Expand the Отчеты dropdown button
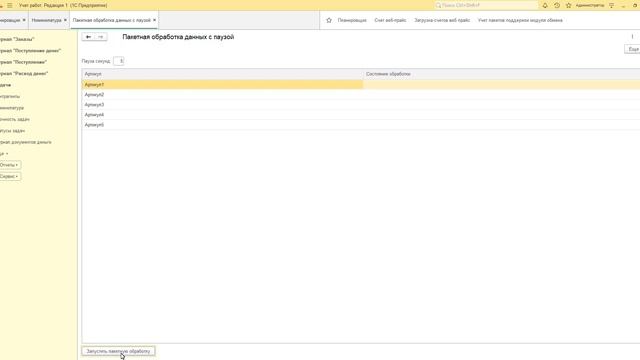 pos(9,165)
